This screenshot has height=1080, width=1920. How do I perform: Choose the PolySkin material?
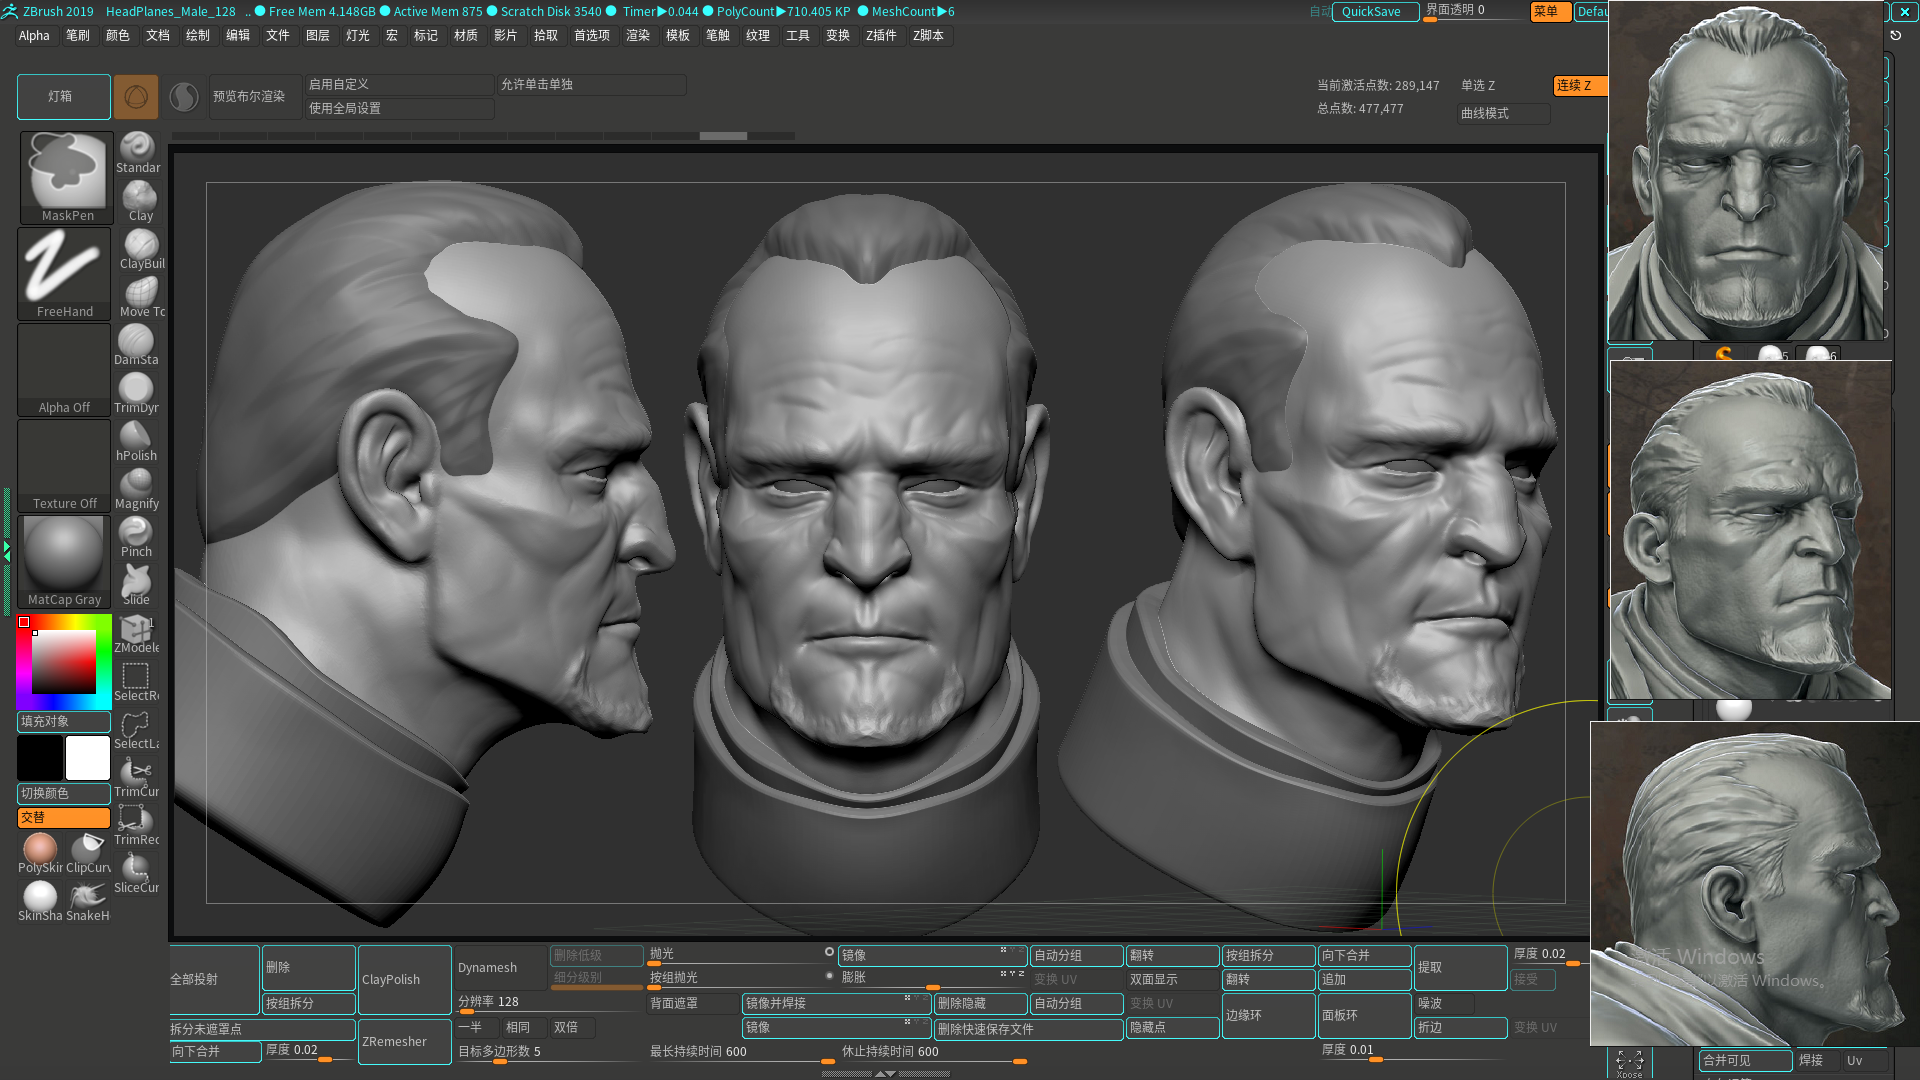tap(40, 854)
